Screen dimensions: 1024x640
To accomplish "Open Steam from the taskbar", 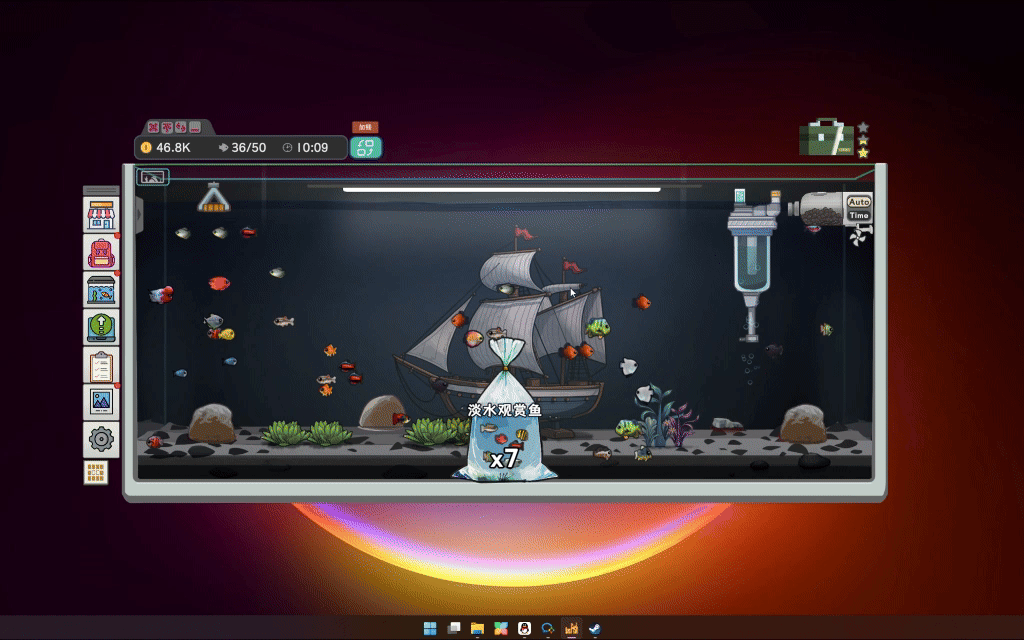I will pyautogui.click(x=595, y=628).
